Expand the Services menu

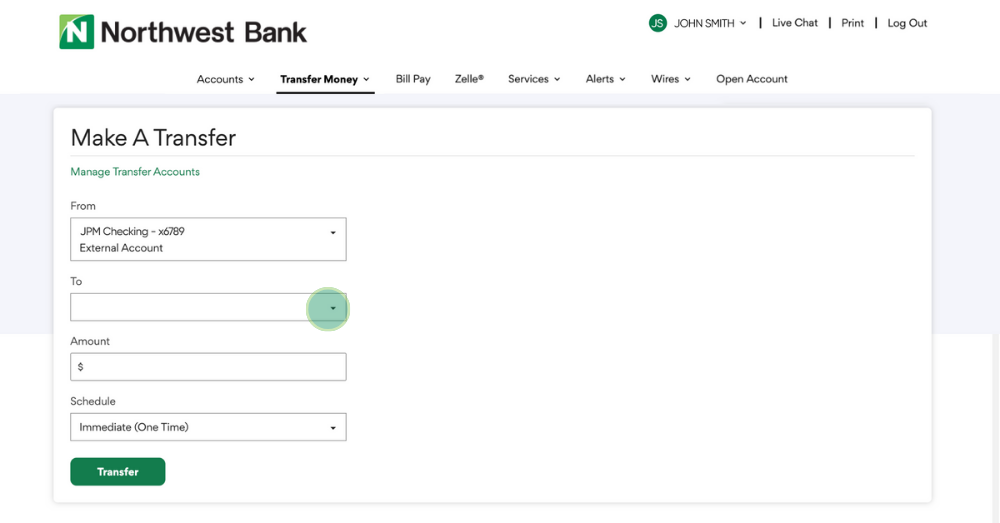click(x=534, y=79)
